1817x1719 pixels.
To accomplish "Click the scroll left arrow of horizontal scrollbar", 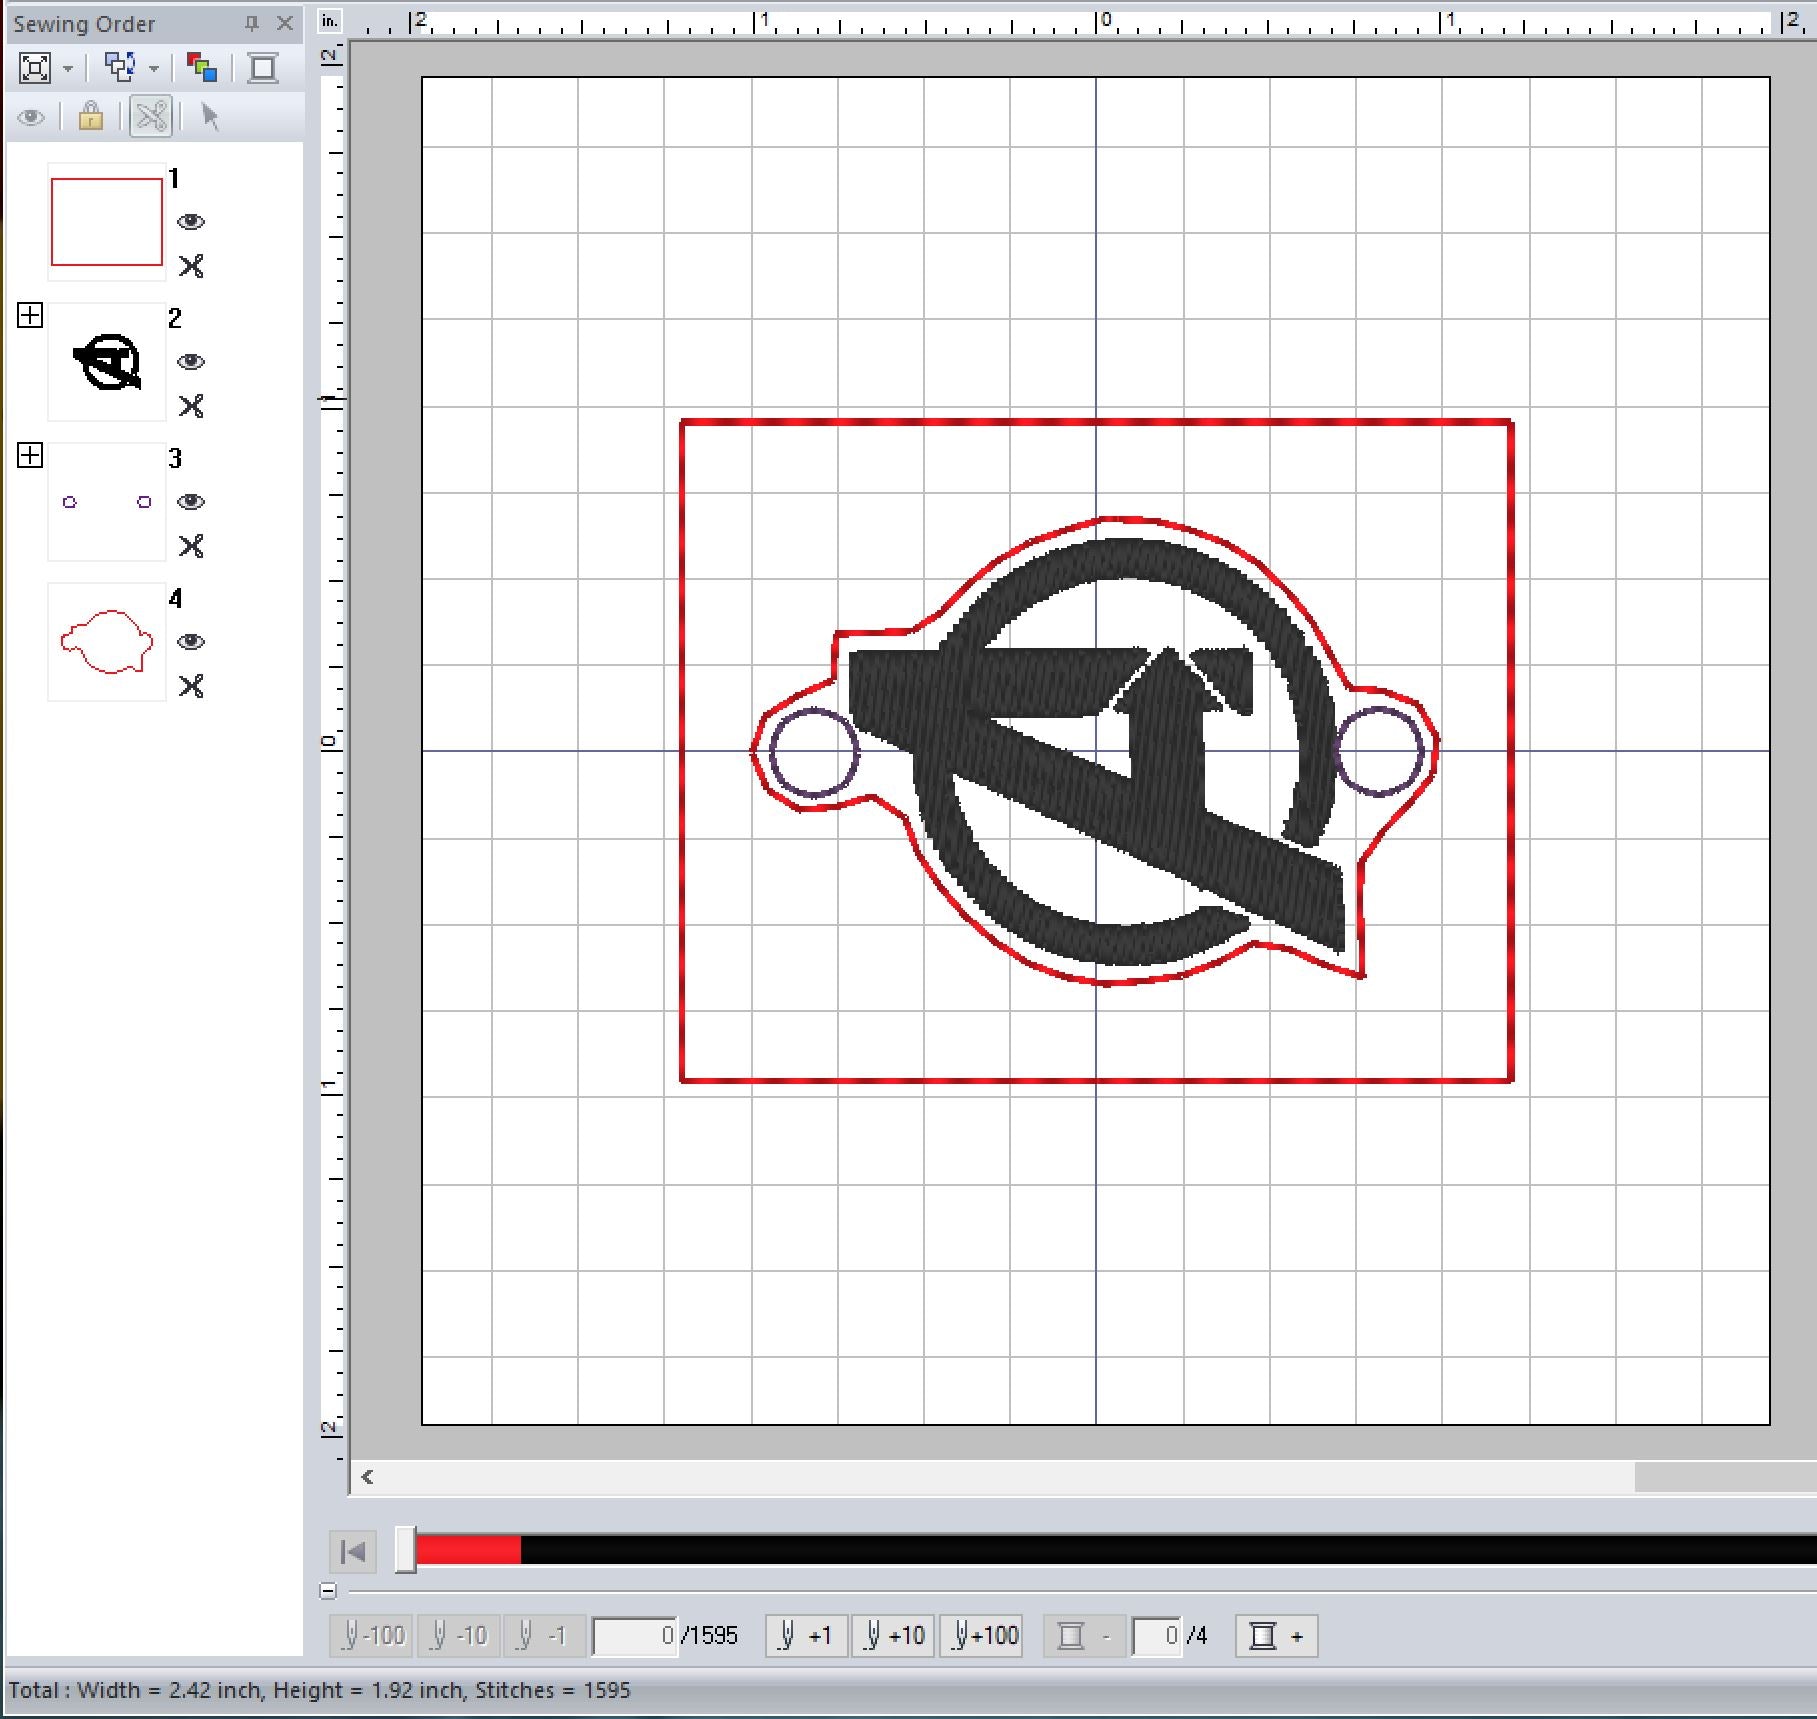I will (x=367, y=1477).
